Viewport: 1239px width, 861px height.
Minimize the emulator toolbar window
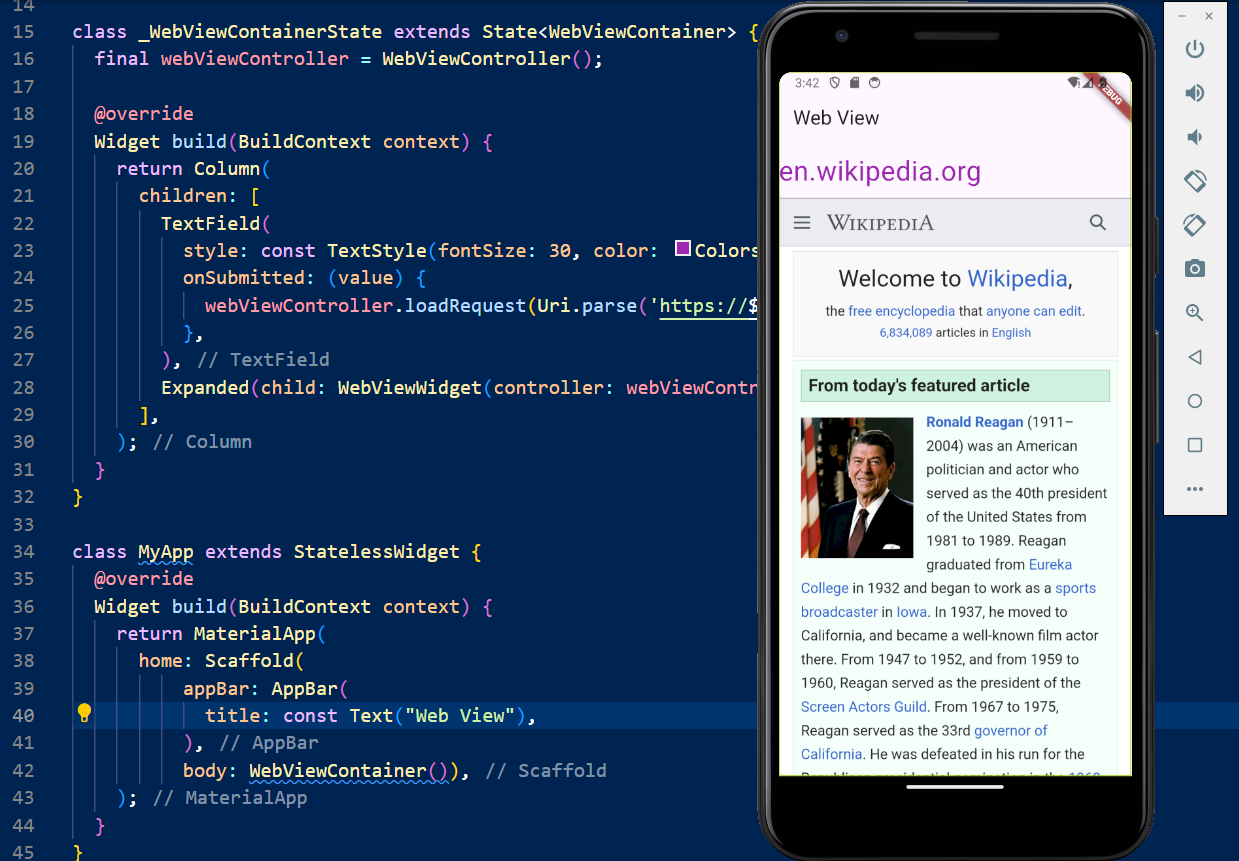[x=1182, y=17]
